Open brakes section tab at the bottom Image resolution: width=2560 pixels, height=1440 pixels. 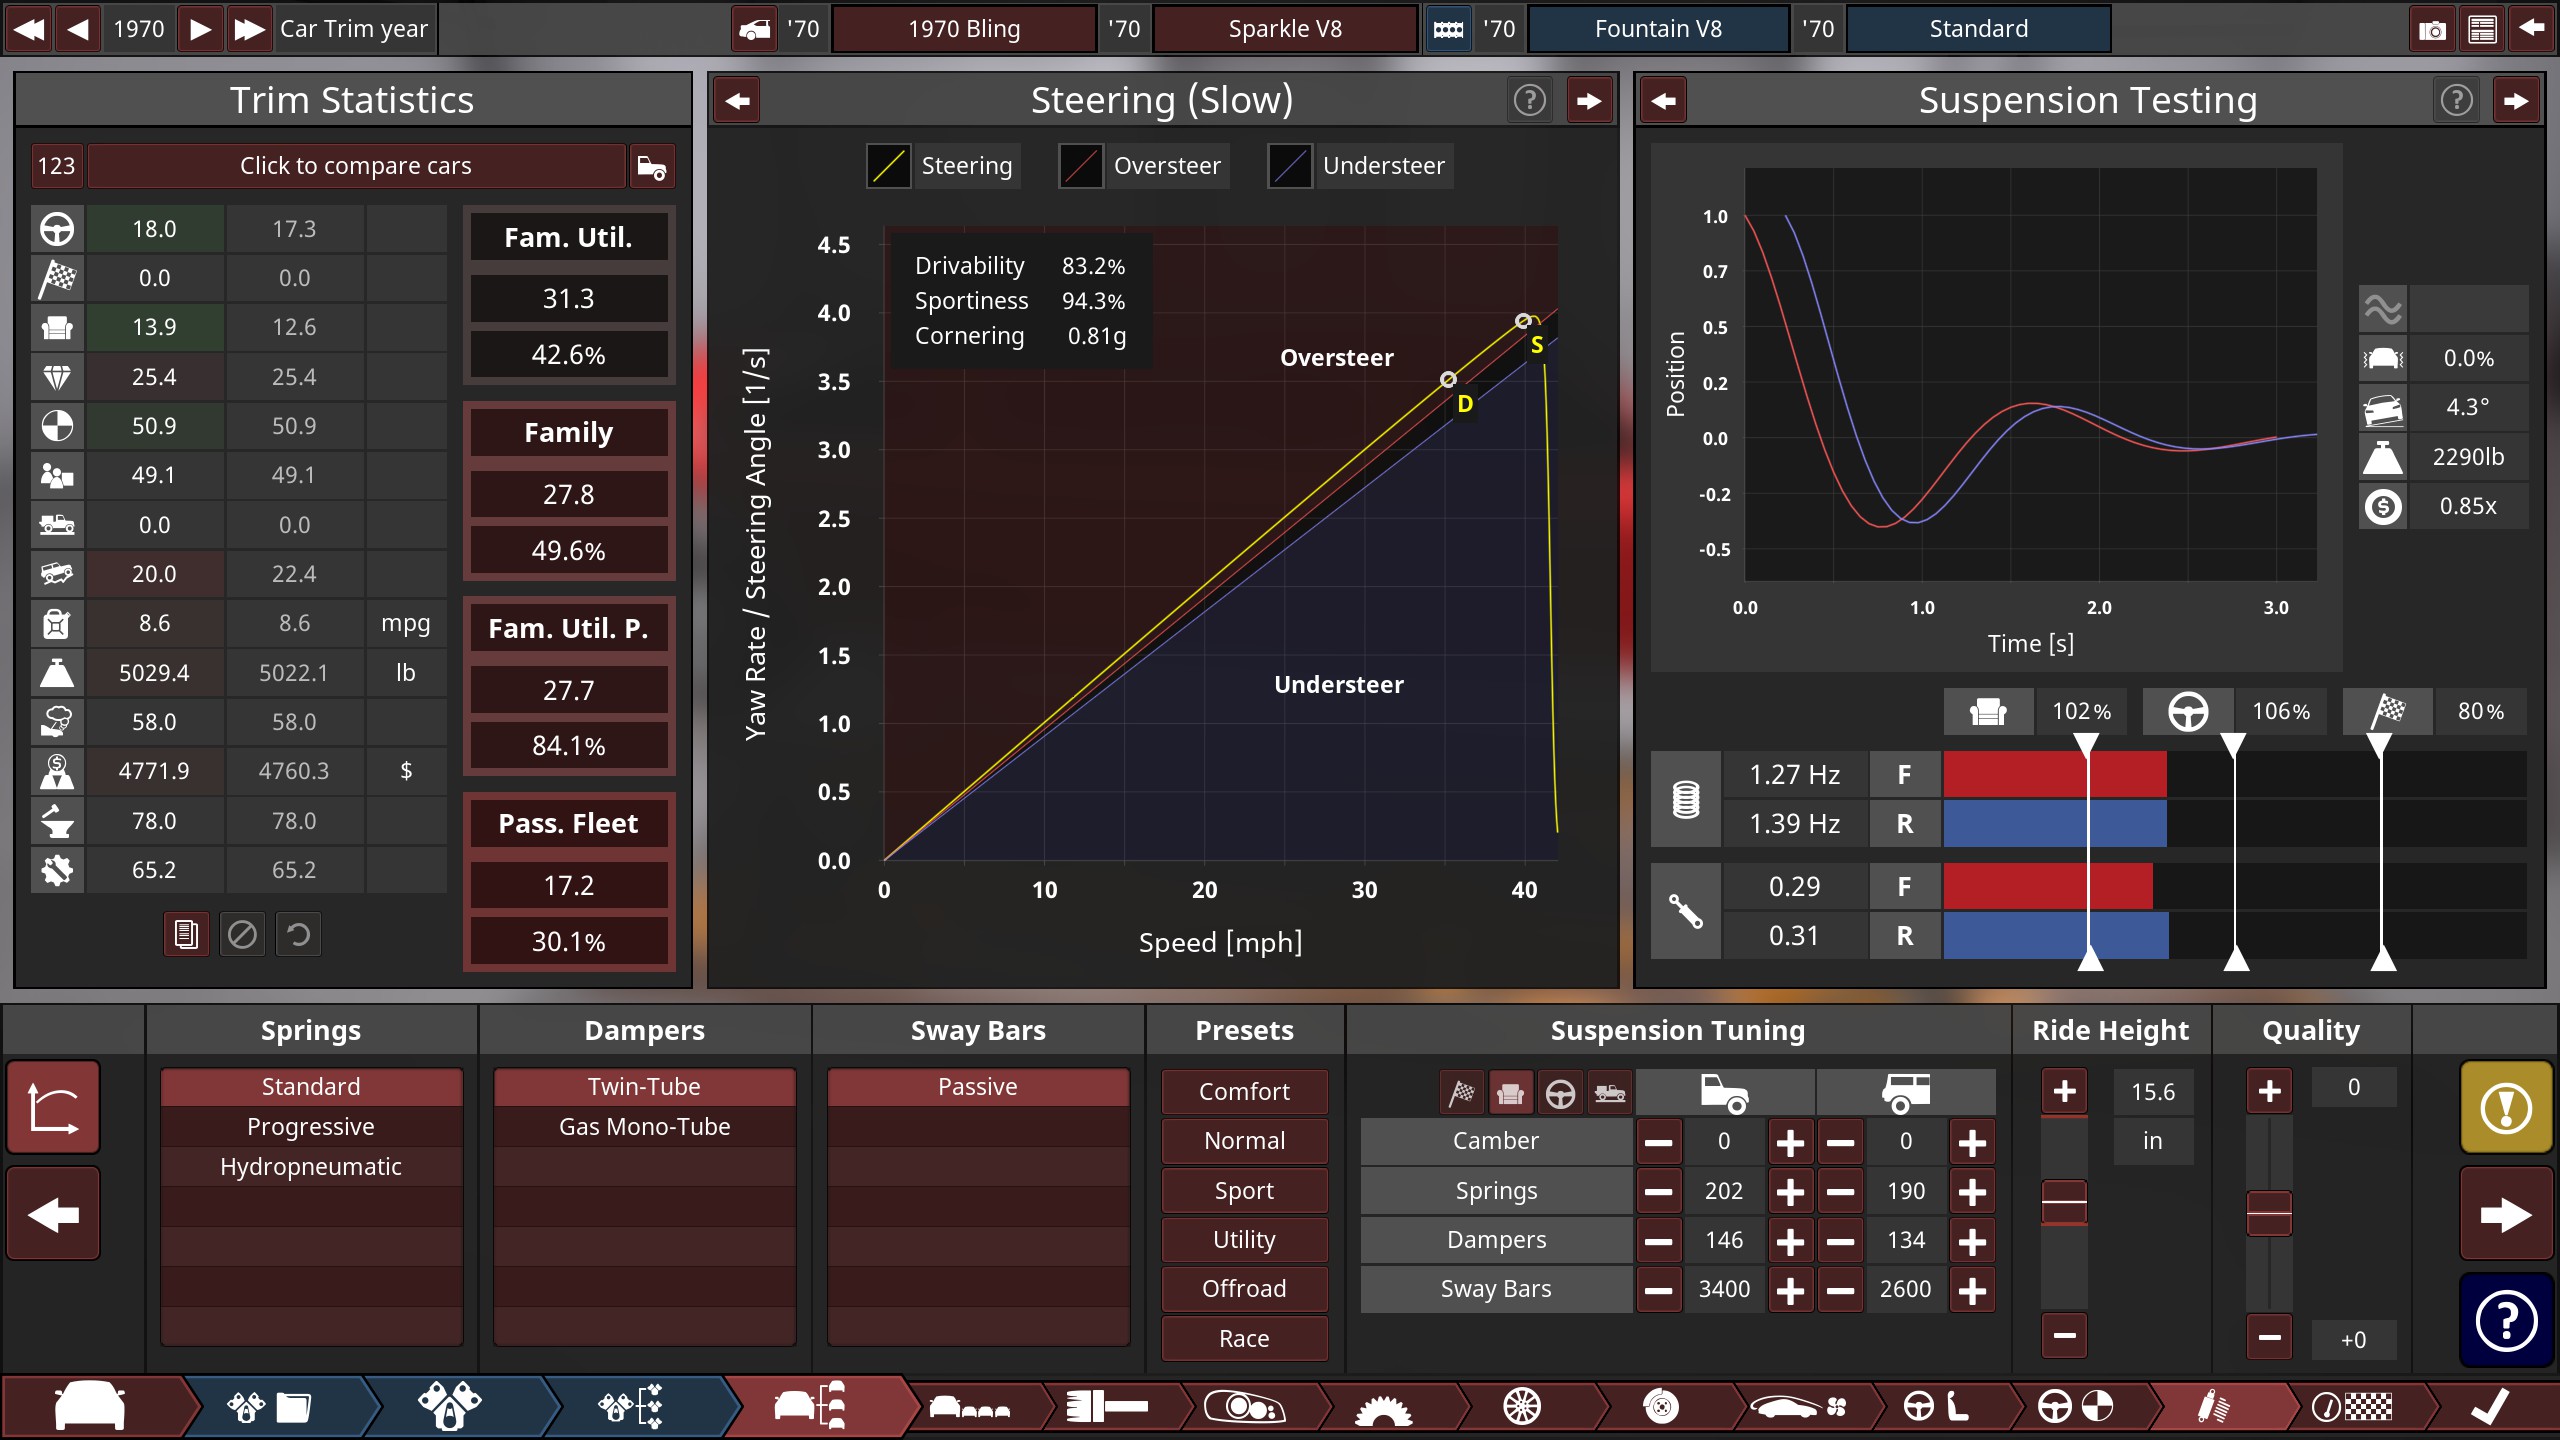(x=1660, y=1407)
